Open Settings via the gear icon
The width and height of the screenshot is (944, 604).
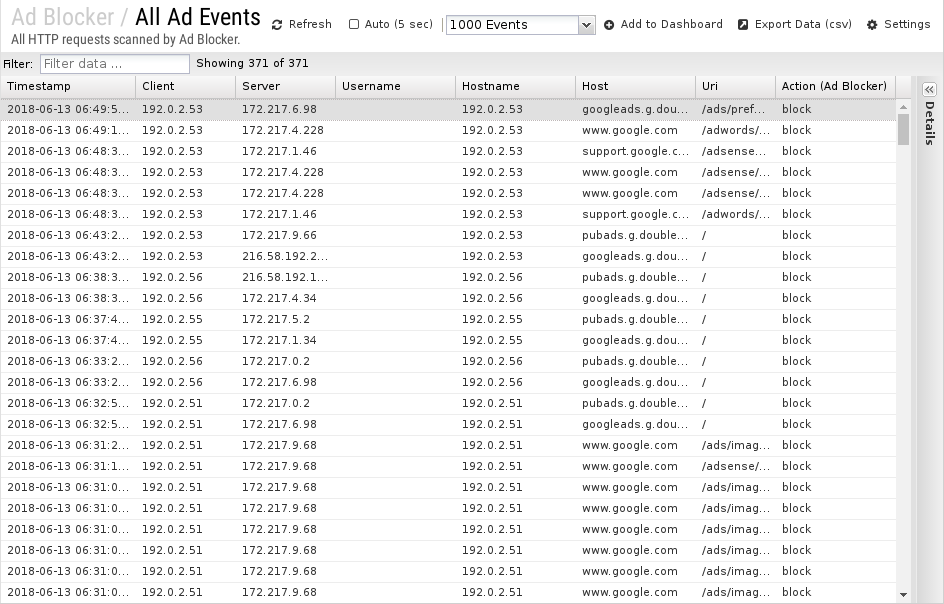(x=872, y=25)
